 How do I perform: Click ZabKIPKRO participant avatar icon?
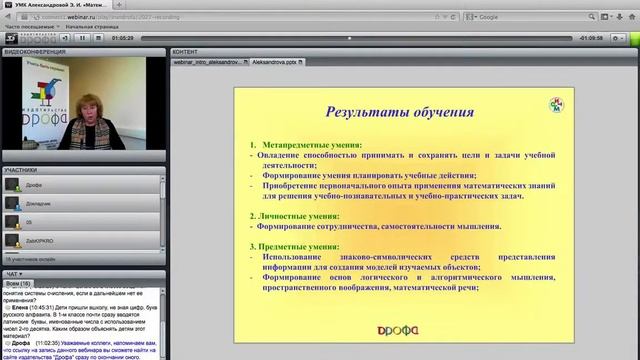(13, 241)
